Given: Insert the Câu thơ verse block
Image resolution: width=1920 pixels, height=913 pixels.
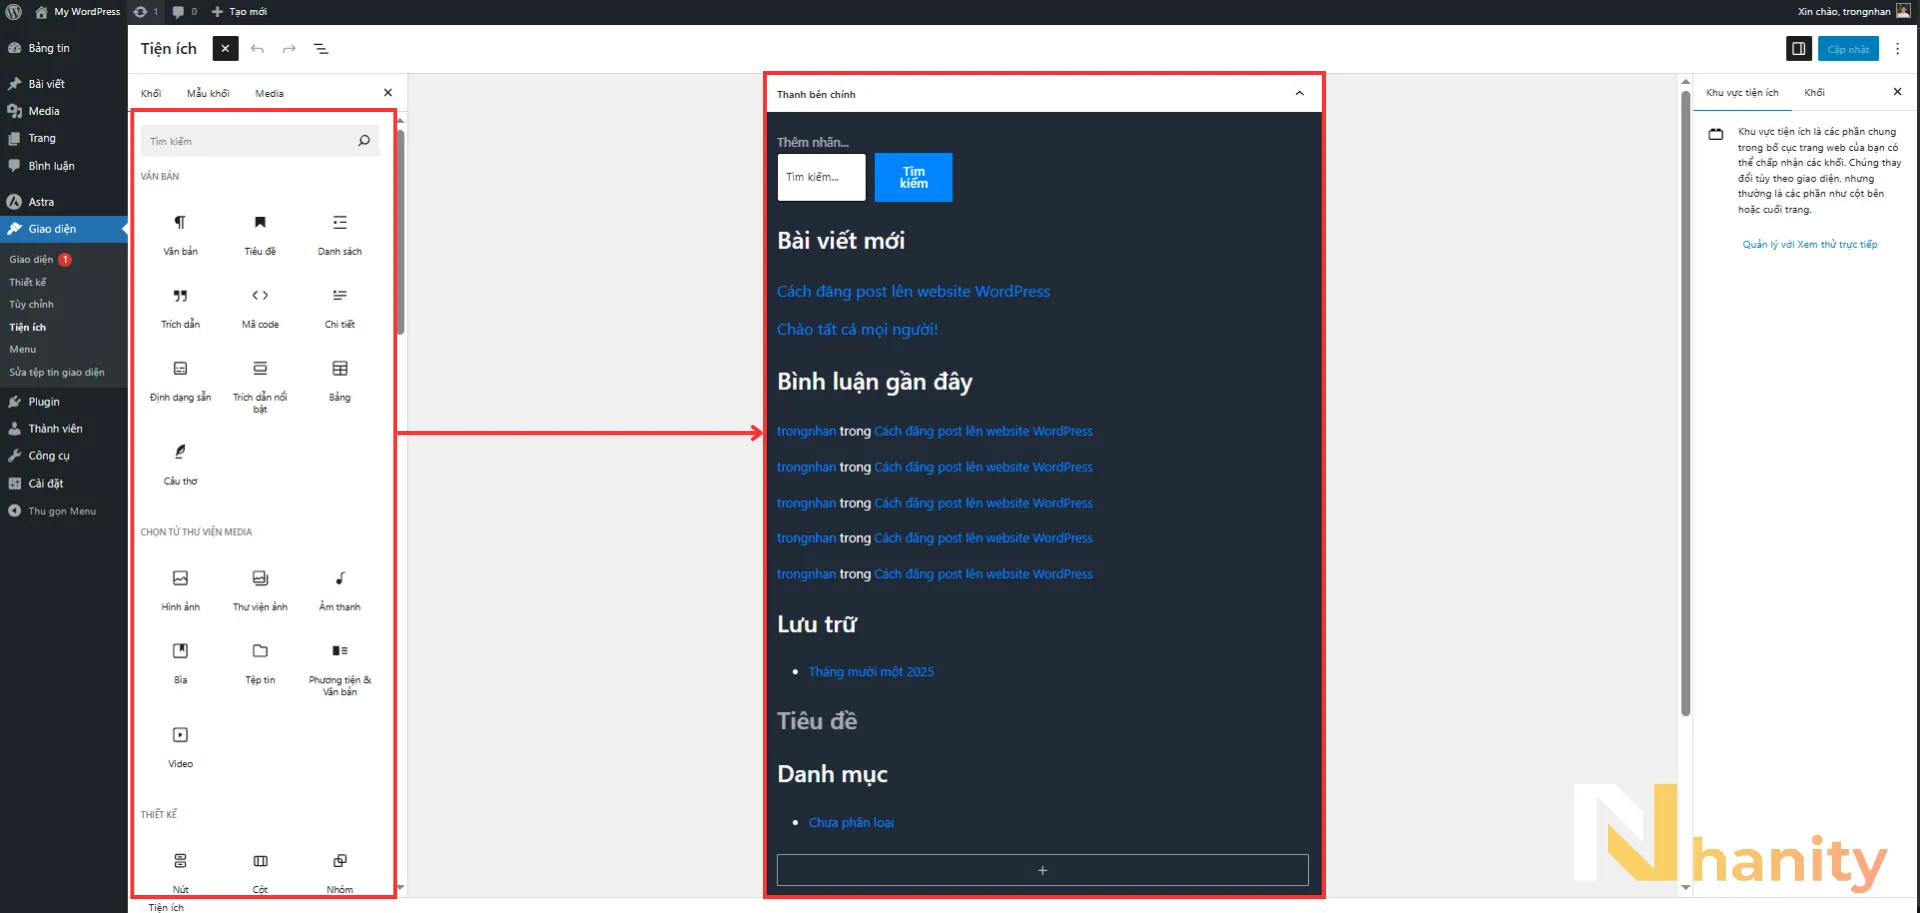Looking at the screenshot, I should 180,464.
